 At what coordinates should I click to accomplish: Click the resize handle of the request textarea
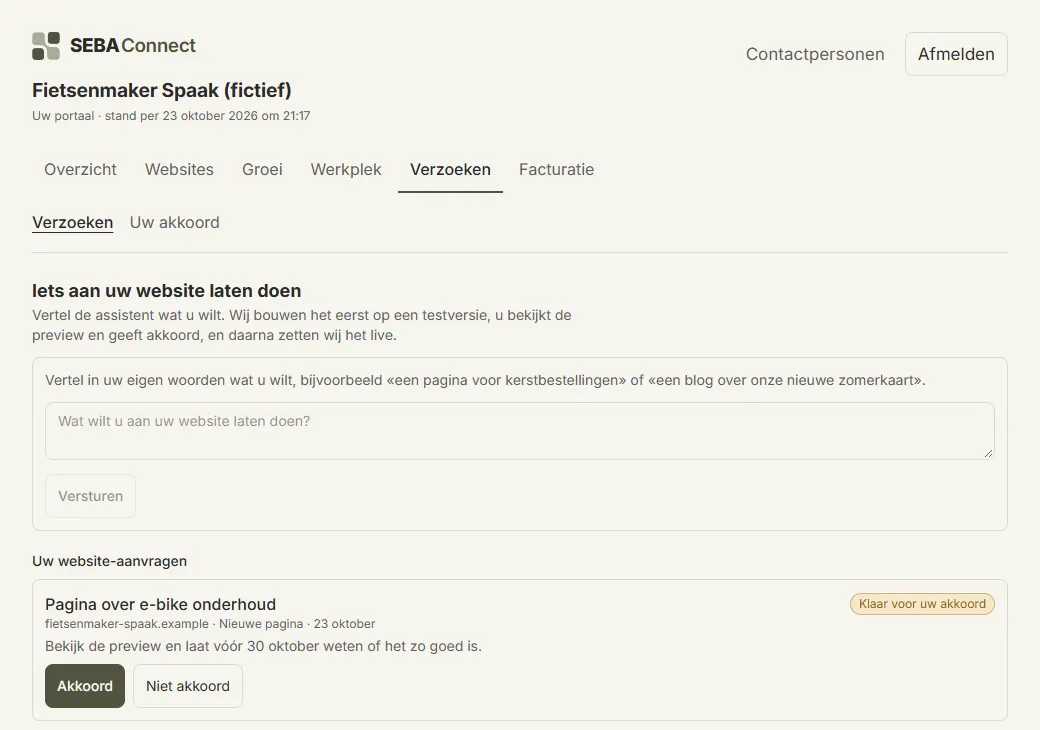(x=988, y=454)
